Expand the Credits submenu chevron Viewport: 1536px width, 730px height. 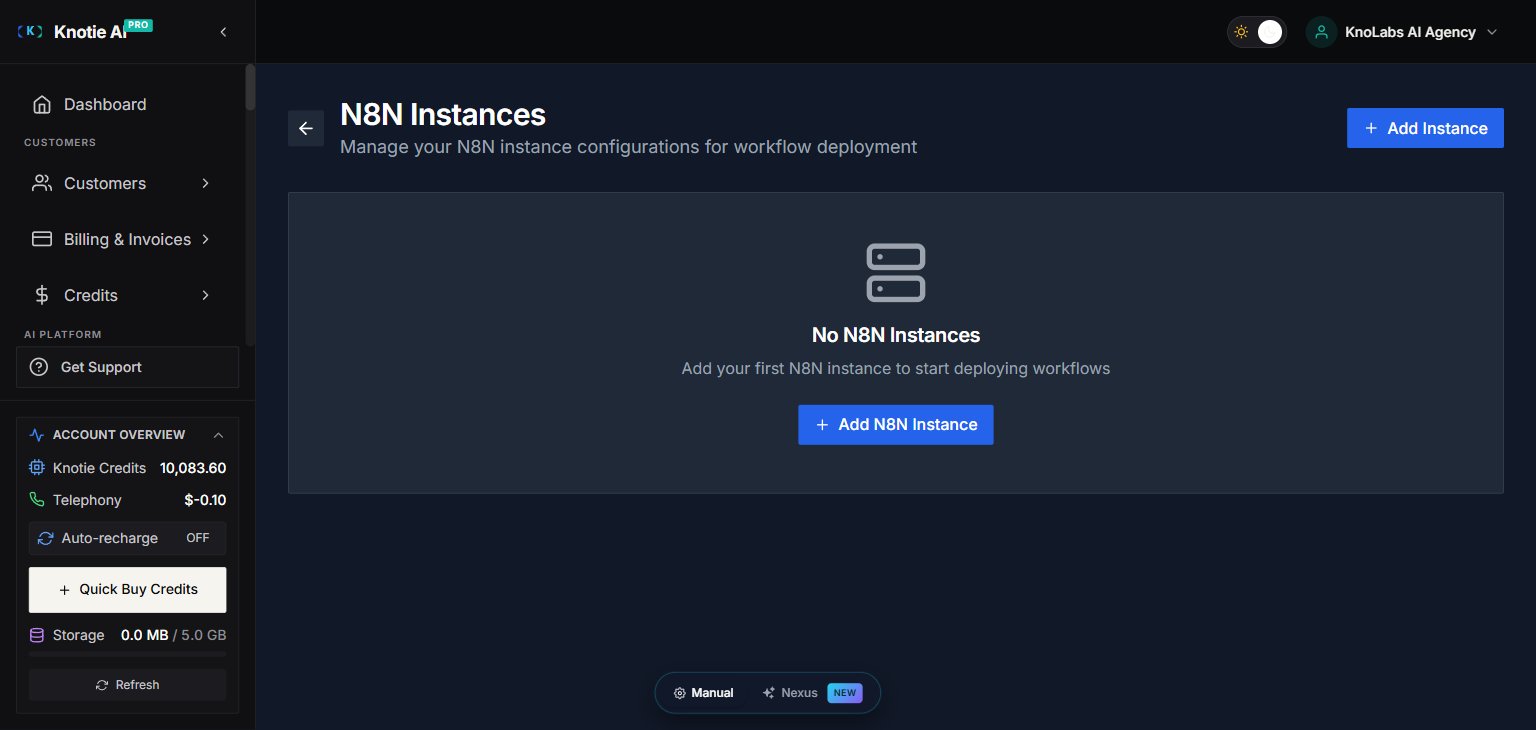[x=205, y=295]
